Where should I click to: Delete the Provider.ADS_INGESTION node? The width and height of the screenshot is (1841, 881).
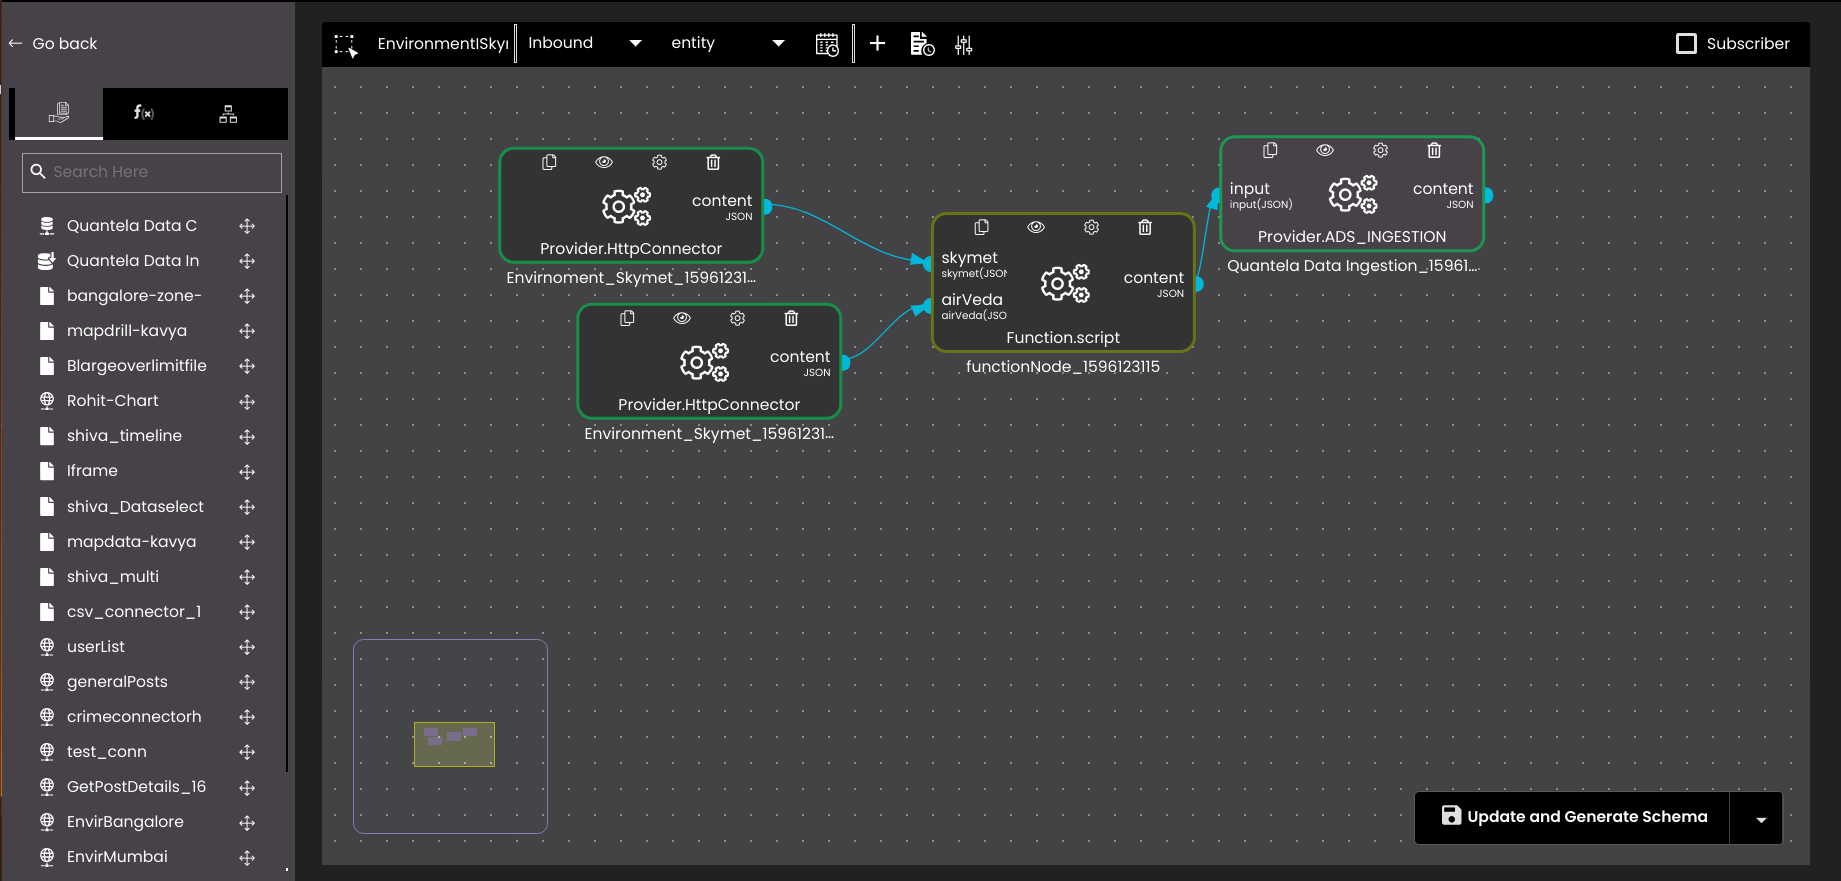[x=1434, y=150]
